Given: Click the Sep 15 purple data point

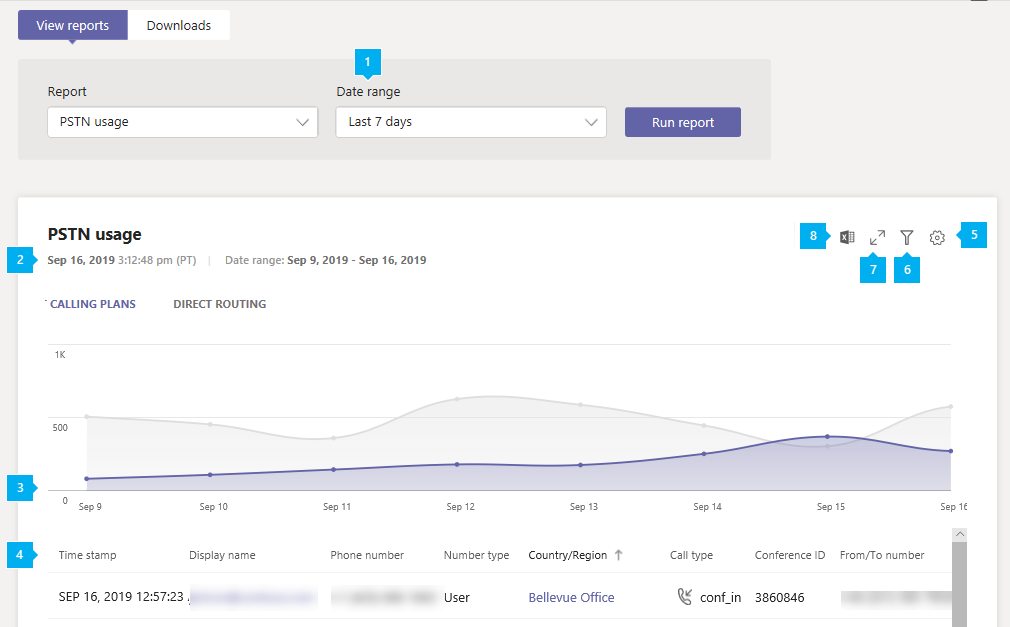Looking at the screenshot, I should tap(827, 436).
